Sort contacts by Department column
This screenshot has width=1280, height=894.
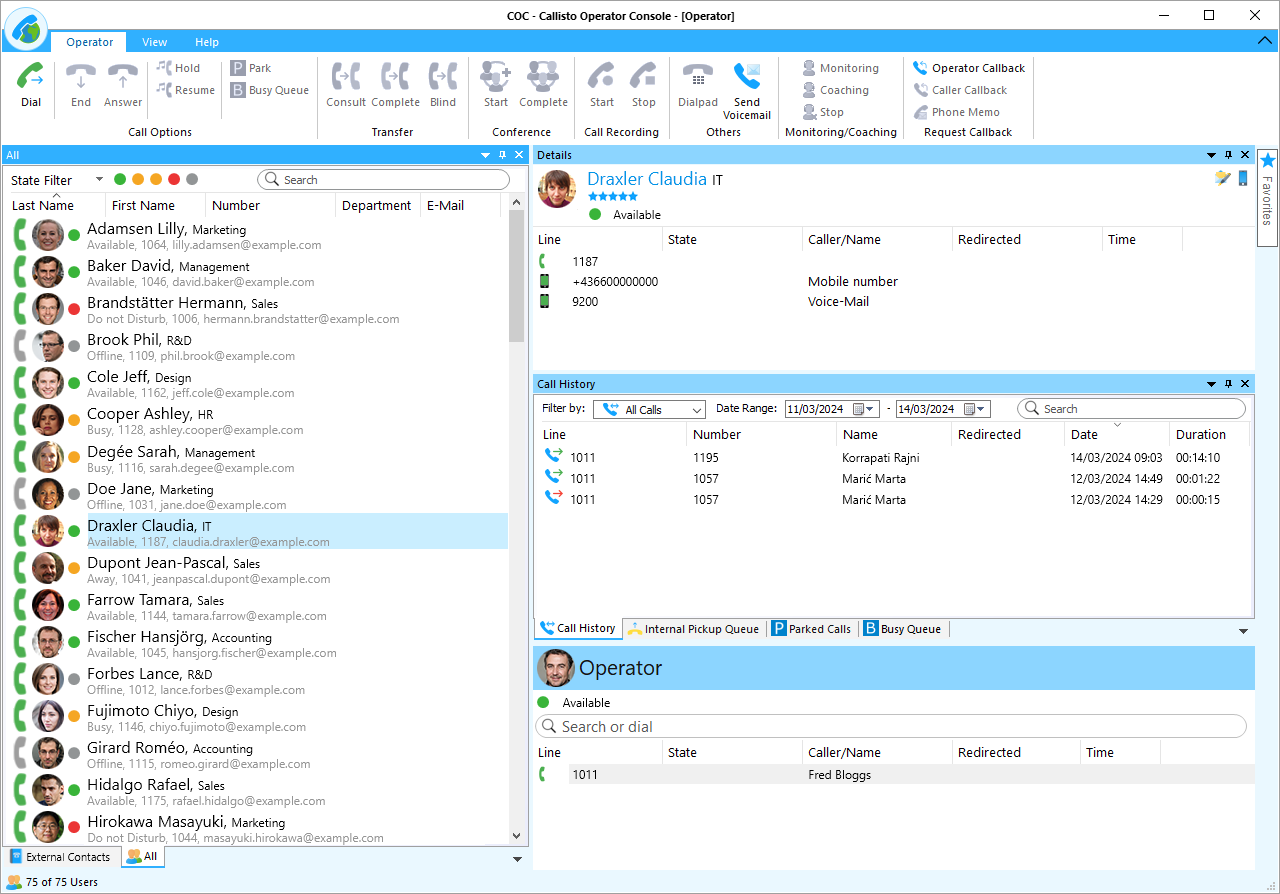coord(376,205)
